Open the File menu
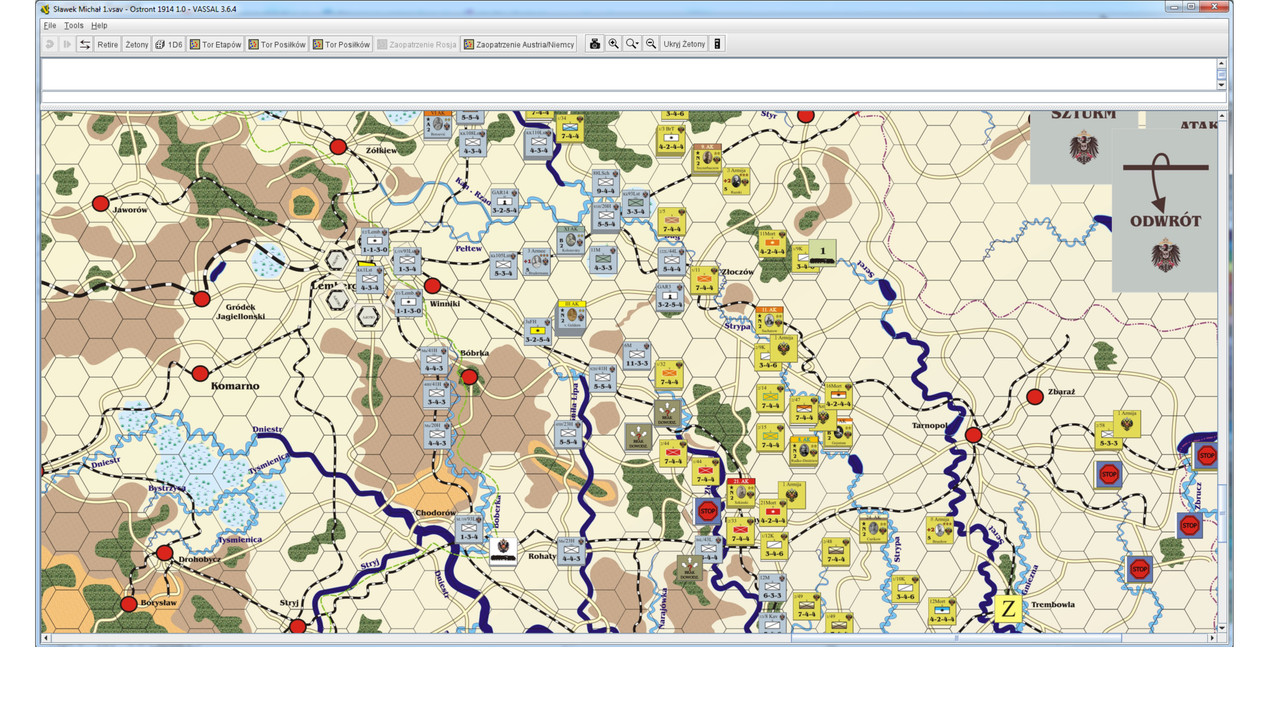Screen dimensions: 1280x720 coord(50,25)
